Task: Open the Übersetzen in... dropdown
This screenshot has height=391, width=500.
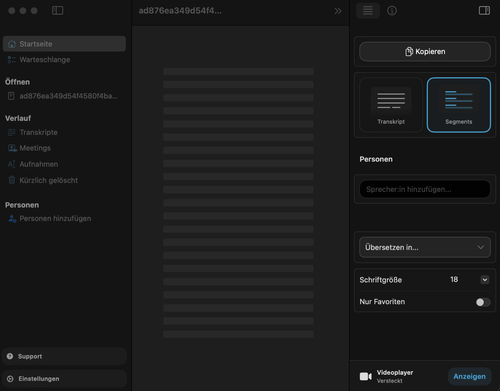Action: [x=425, y=247]
